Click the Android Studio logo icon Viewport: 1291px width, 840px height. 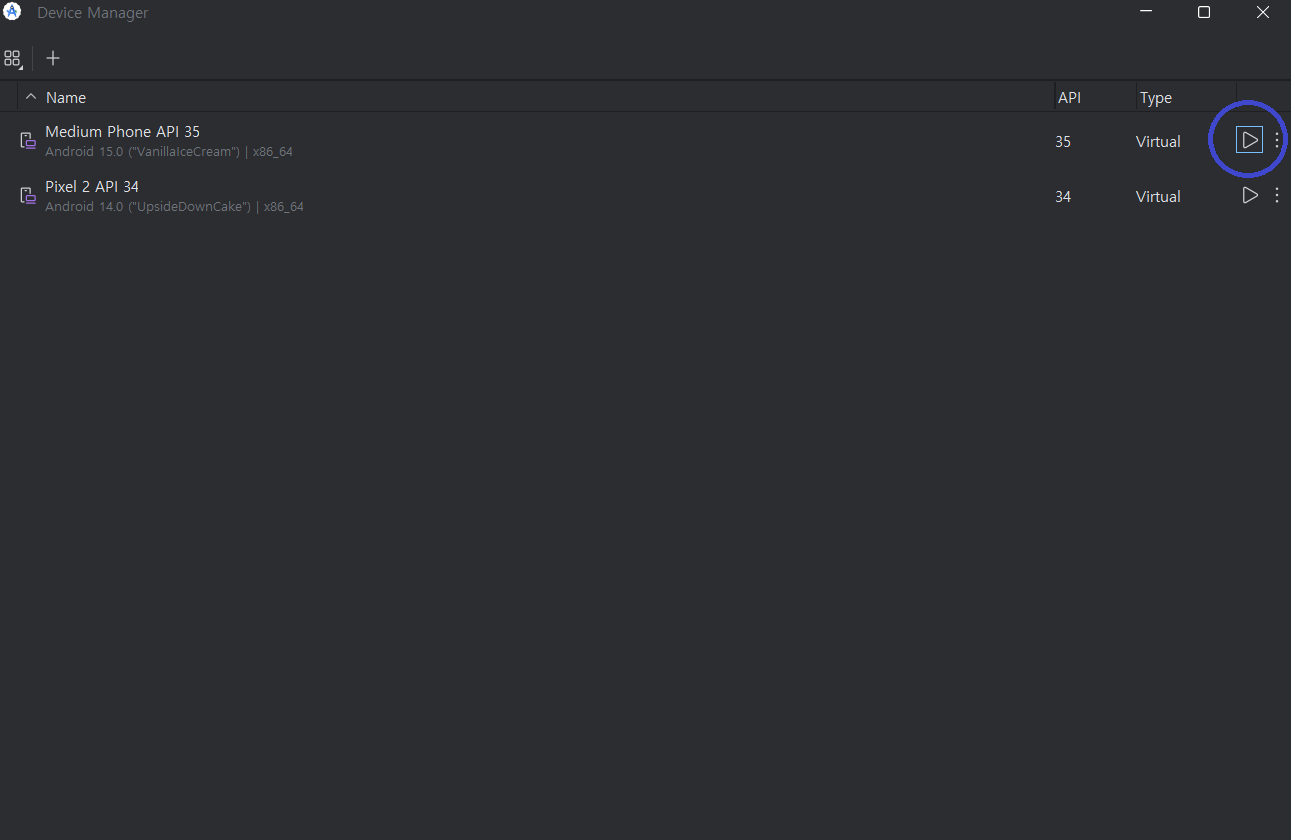coord(12,13)
